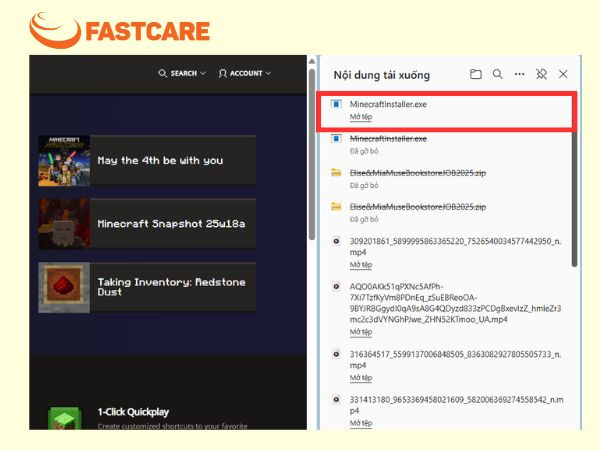Expand the ACCOUNT dropdown chevron
This screenshot has width=600, height=450.
268,73
